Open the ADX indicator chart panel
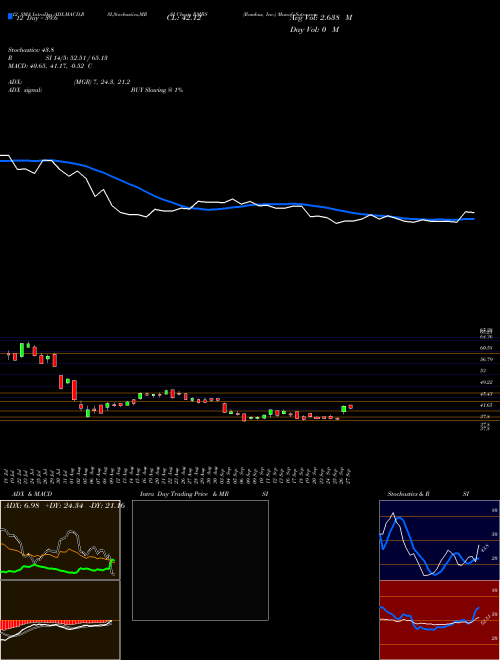Screen dimensions: 500x660 (x=60, y=540)
